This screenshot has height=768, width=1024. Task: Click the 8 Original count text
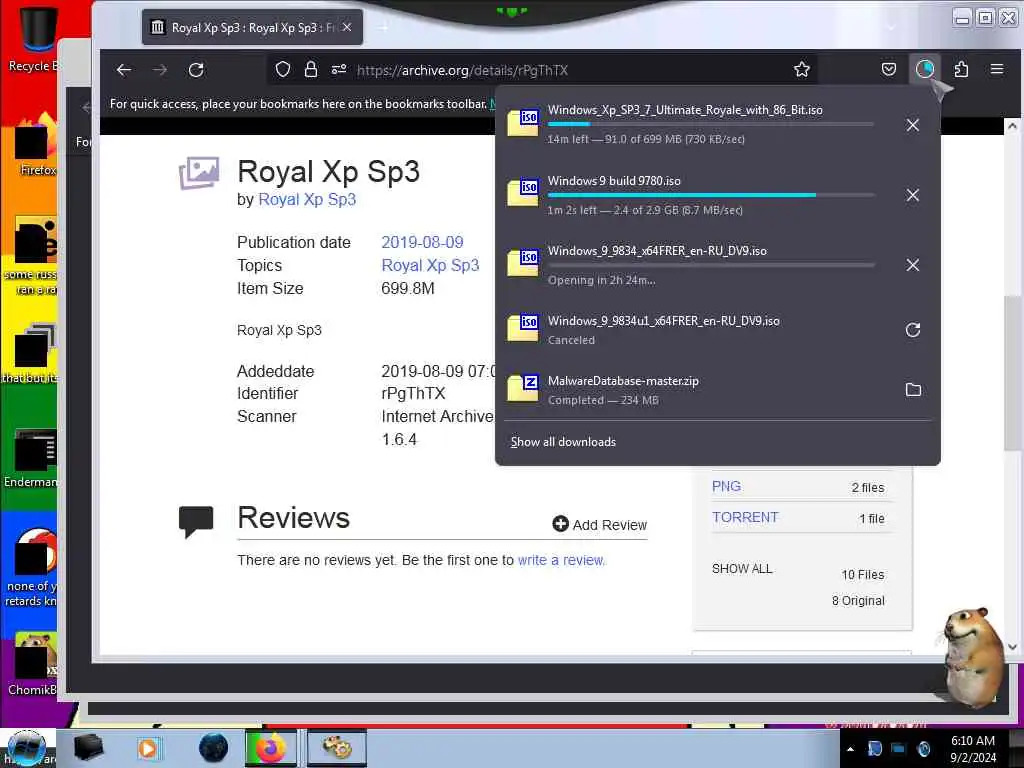click(x=858, y=601)
